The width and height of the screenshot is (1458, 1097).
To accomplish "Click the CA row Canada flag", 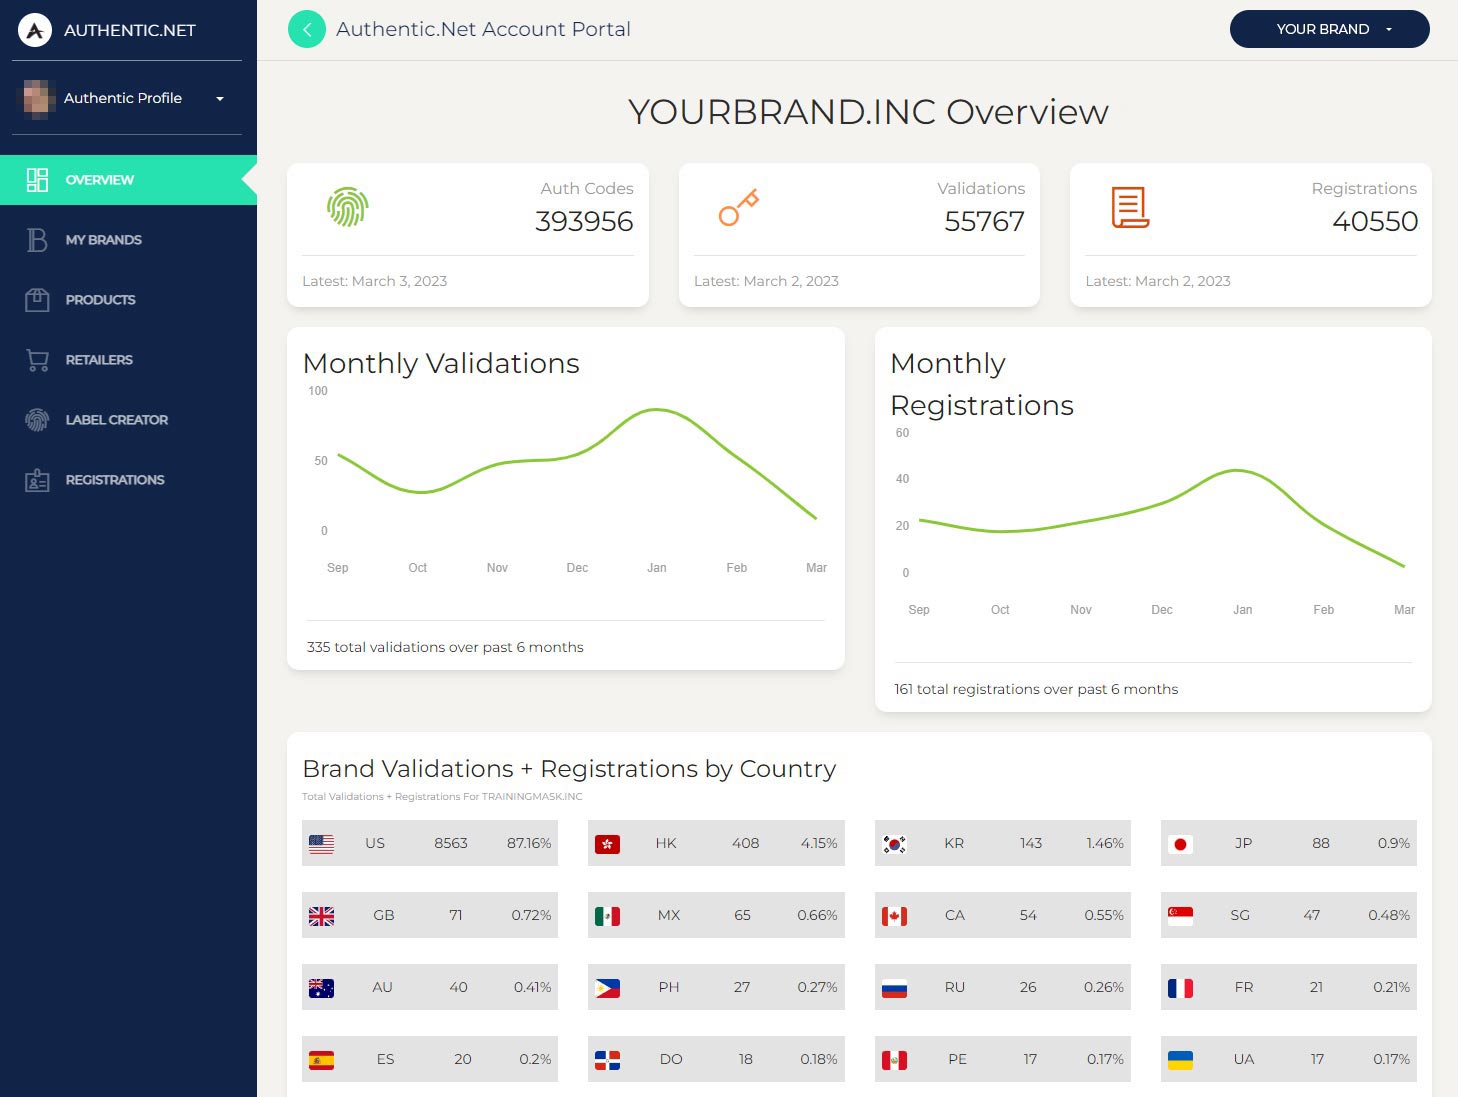I will [x=894, y=916].
